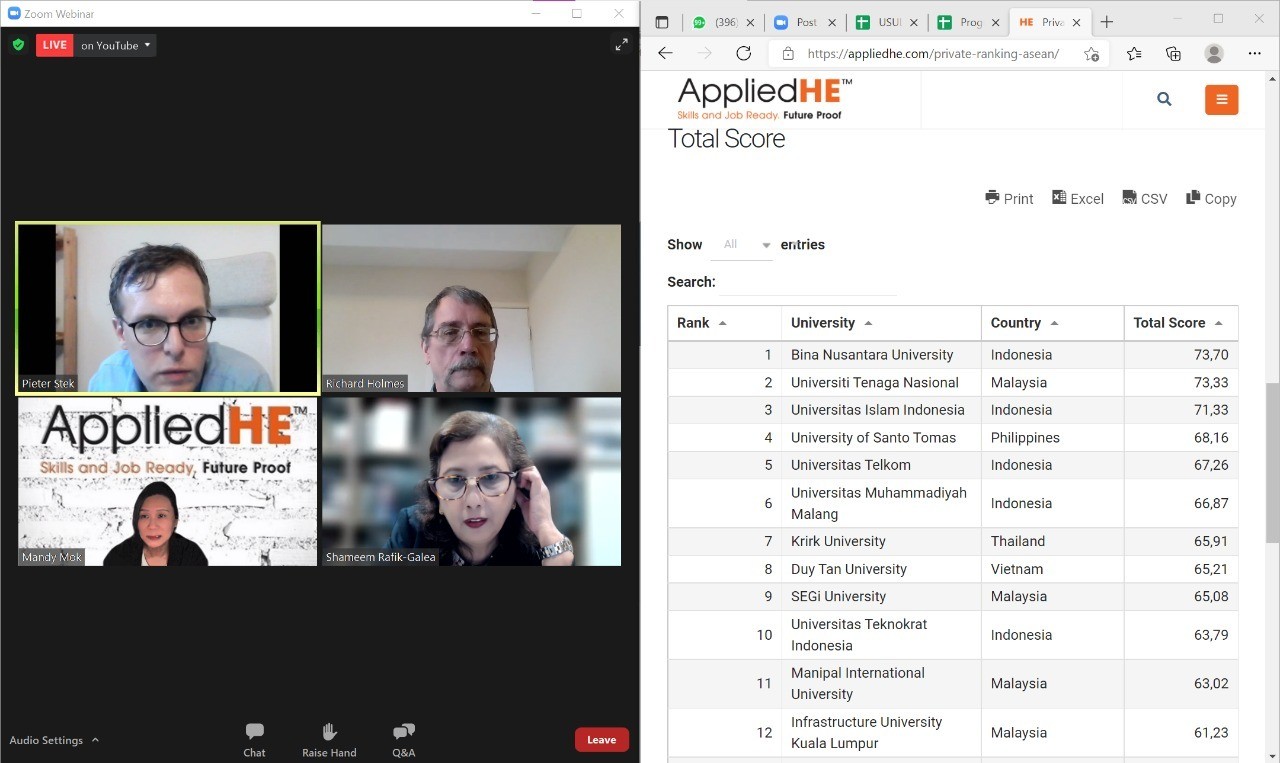Select Mandy Mok's video tile
Viewport: 1280px width, 763px height.
[x=168, y=482]
